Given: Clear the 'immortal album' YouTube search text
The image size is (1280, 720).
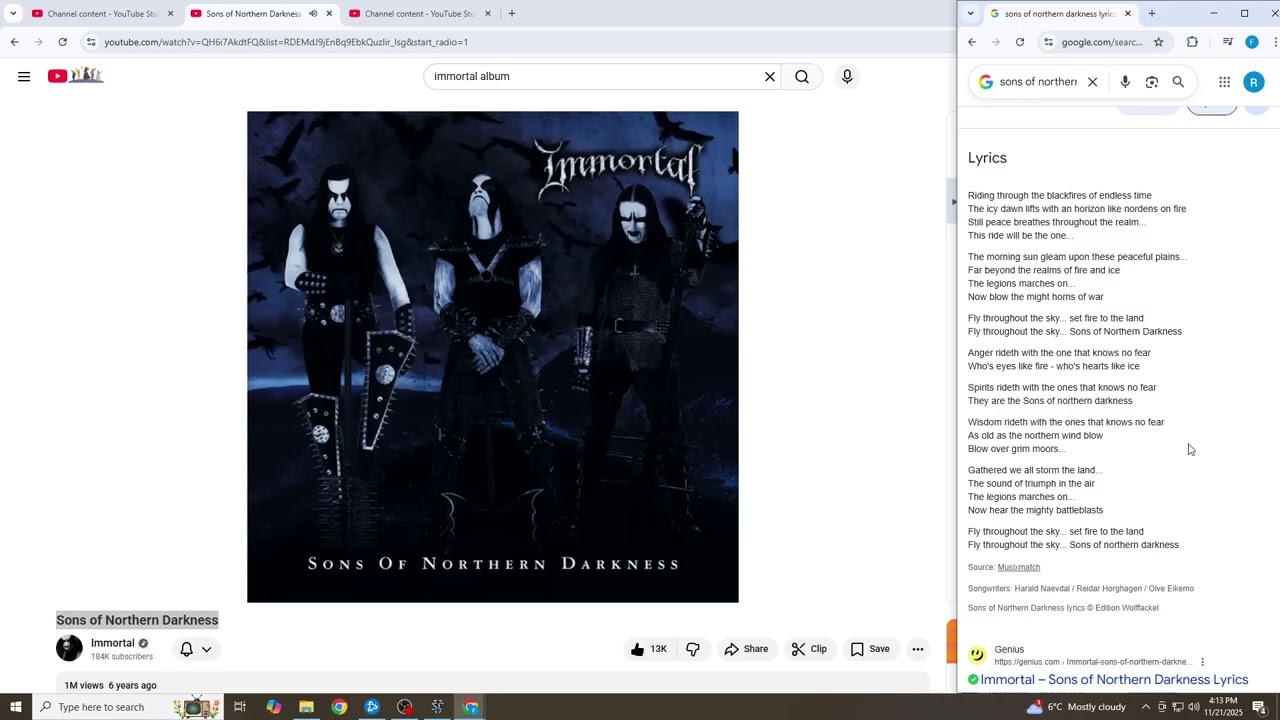Looking at the screenshot, I should tap(770, 76).
